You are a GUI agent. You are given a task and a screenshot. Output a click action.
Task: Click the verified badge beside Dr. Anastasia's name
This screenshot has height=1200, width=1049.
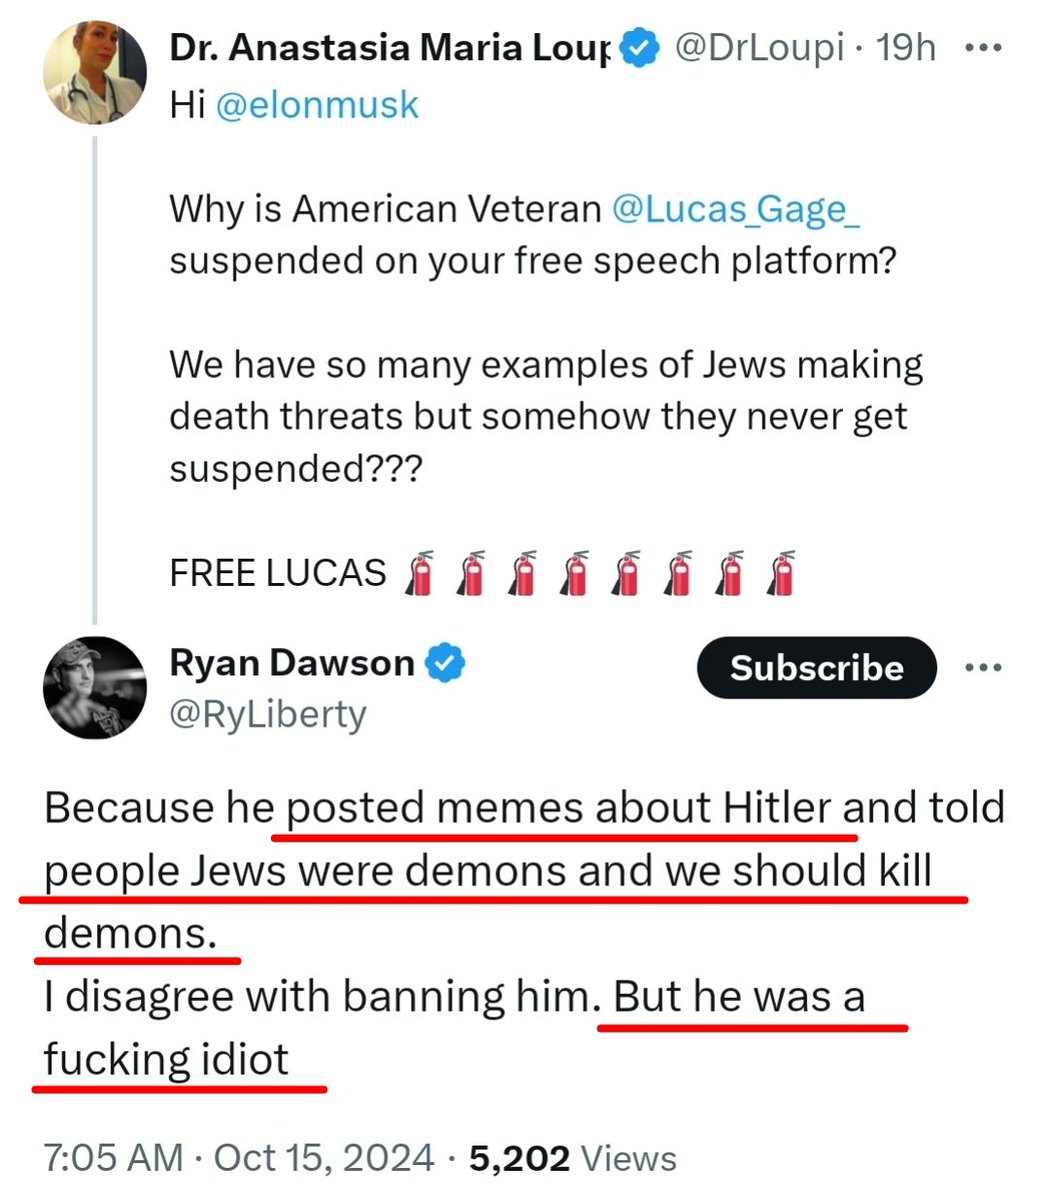click(x=640, y=48)
